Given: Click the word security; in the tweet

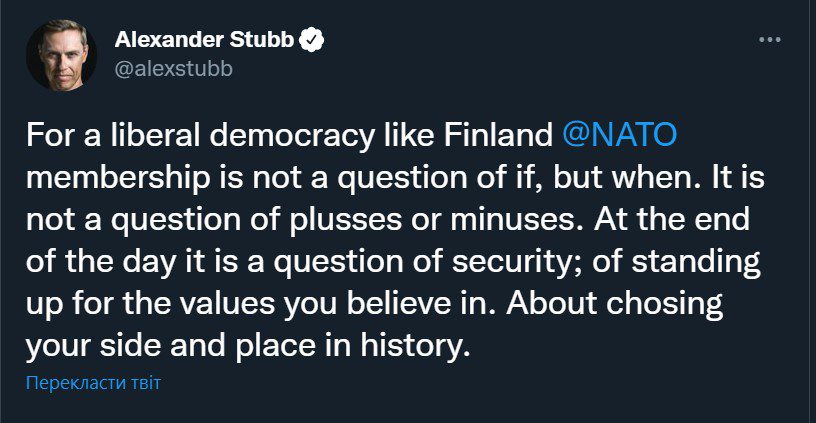Looking at the screenshot, I should tap(512, 262).
